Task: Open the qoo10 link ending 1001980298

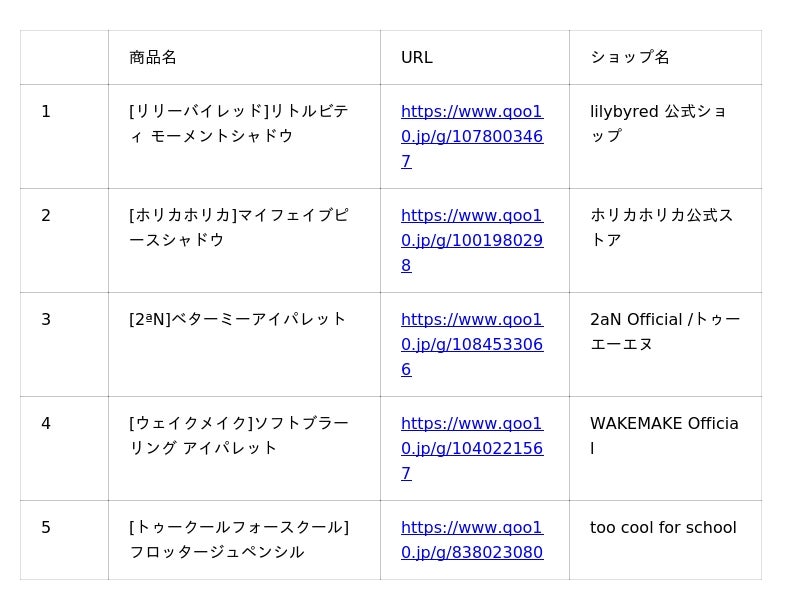Action: tap(472, 240)
